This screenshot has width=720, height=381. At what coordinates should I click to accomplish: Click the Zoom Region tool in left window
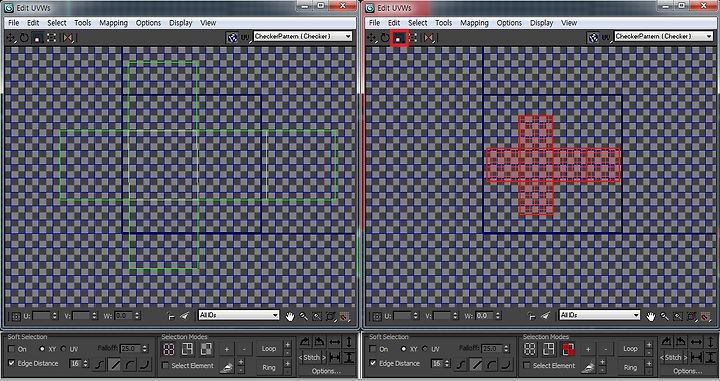(x=317, y=316)
